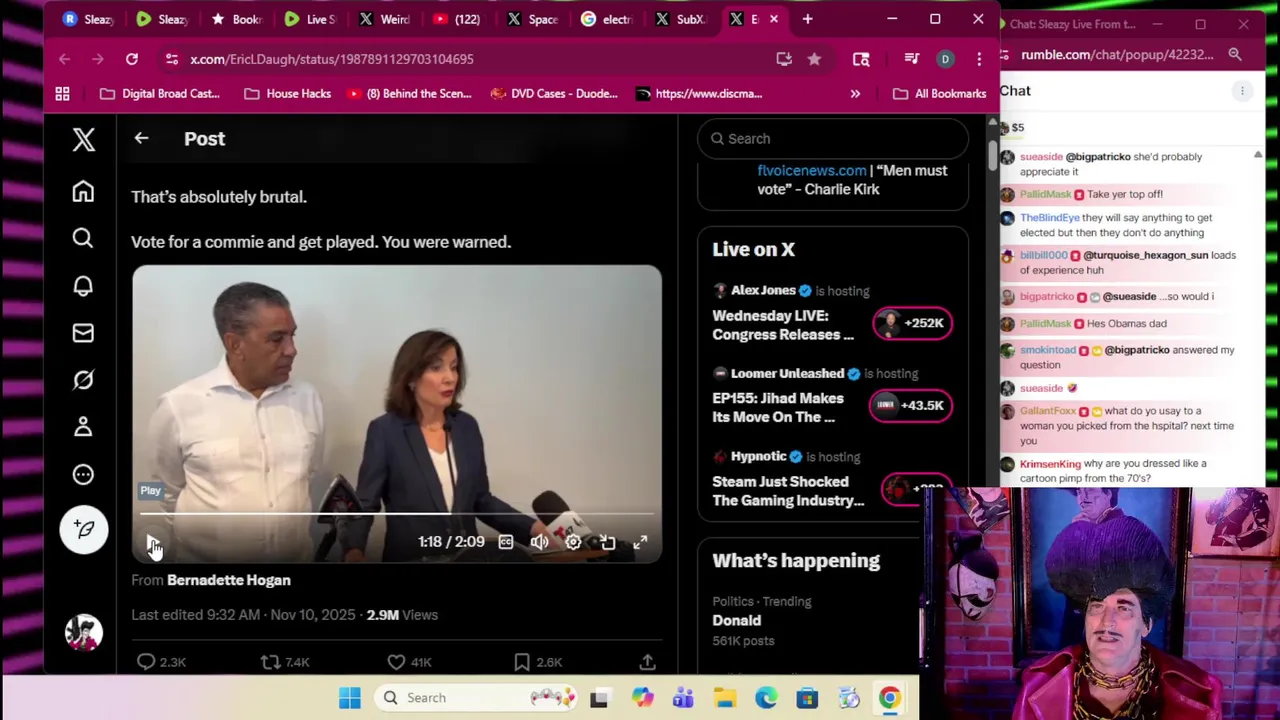Install app icon in address bar
The image size is (1280, 720).
point(784,59)
